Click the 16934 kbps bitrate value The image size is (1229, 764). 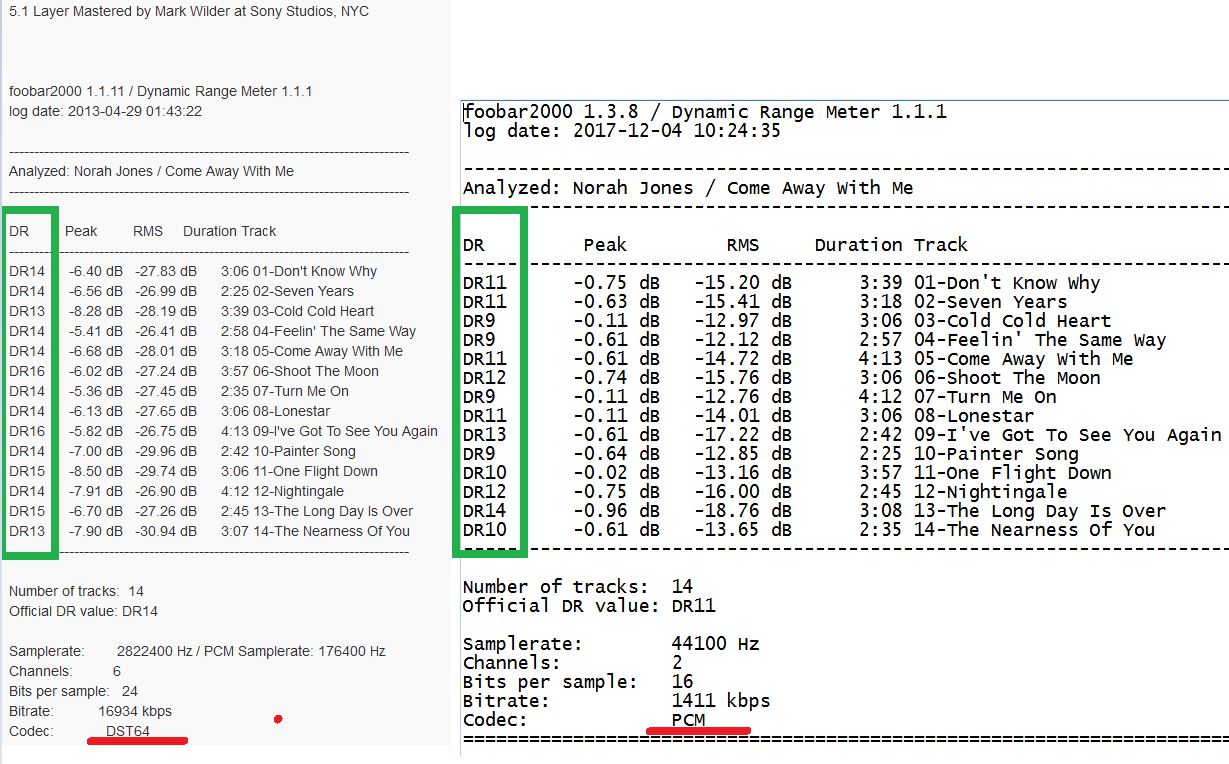pos(135,711)
